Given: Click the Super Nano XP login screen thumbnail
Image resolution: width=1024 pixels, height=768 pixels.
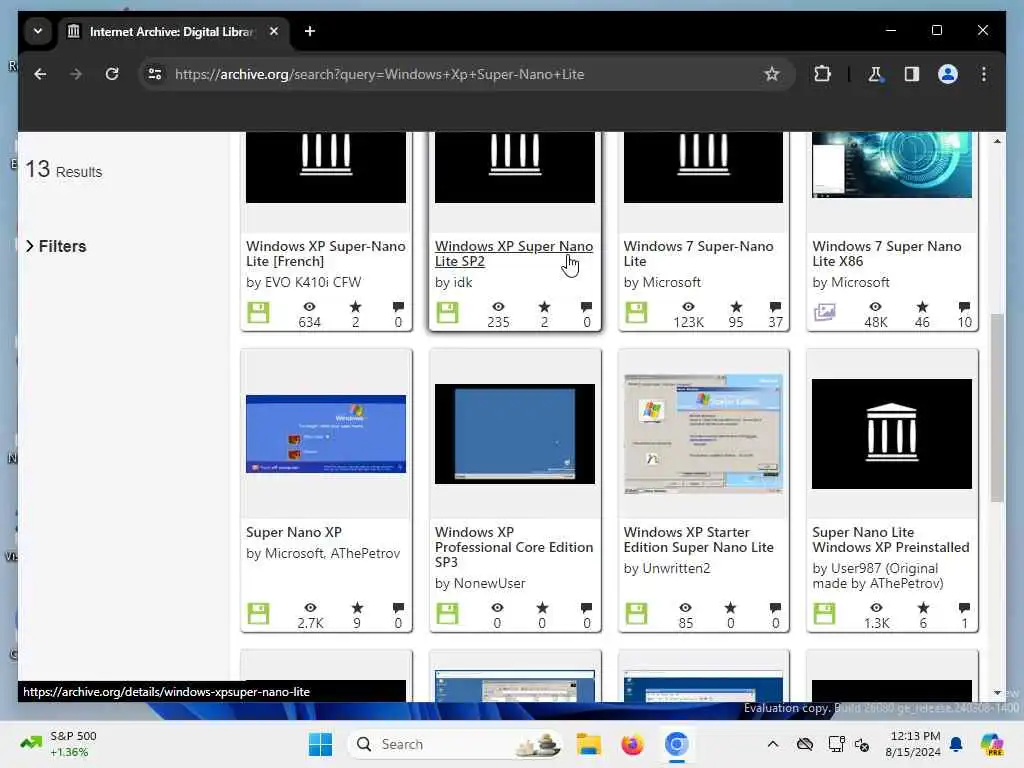Looking at the screenshot, I should pos(326,434).
